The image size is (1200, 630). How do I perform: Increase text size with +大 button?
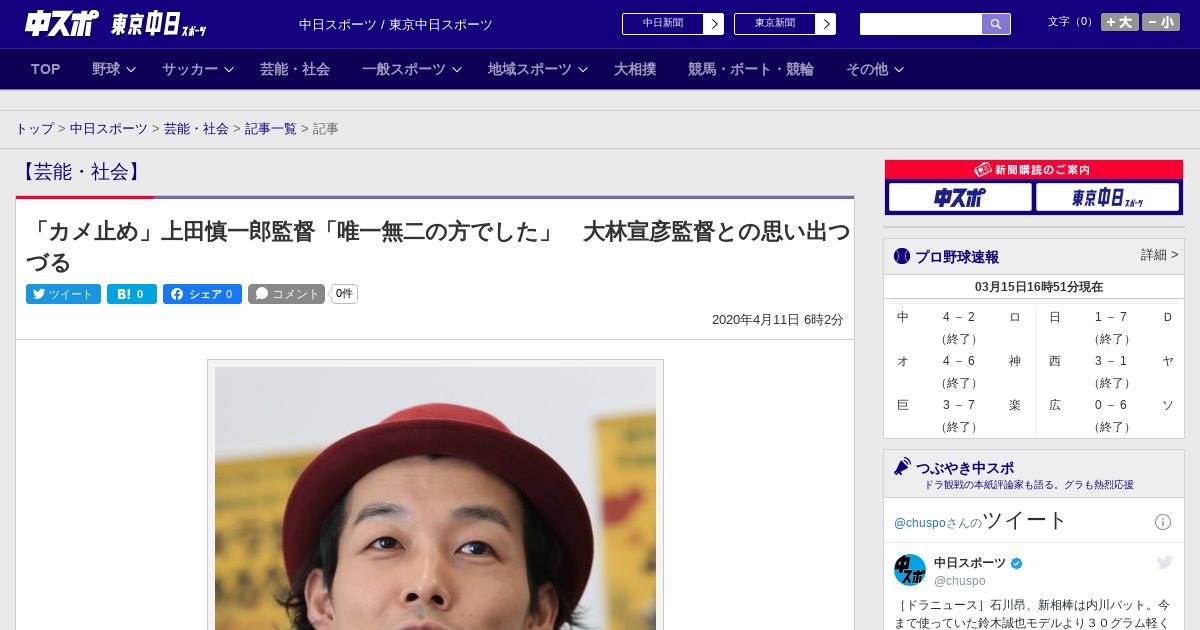click(1120, 22)
